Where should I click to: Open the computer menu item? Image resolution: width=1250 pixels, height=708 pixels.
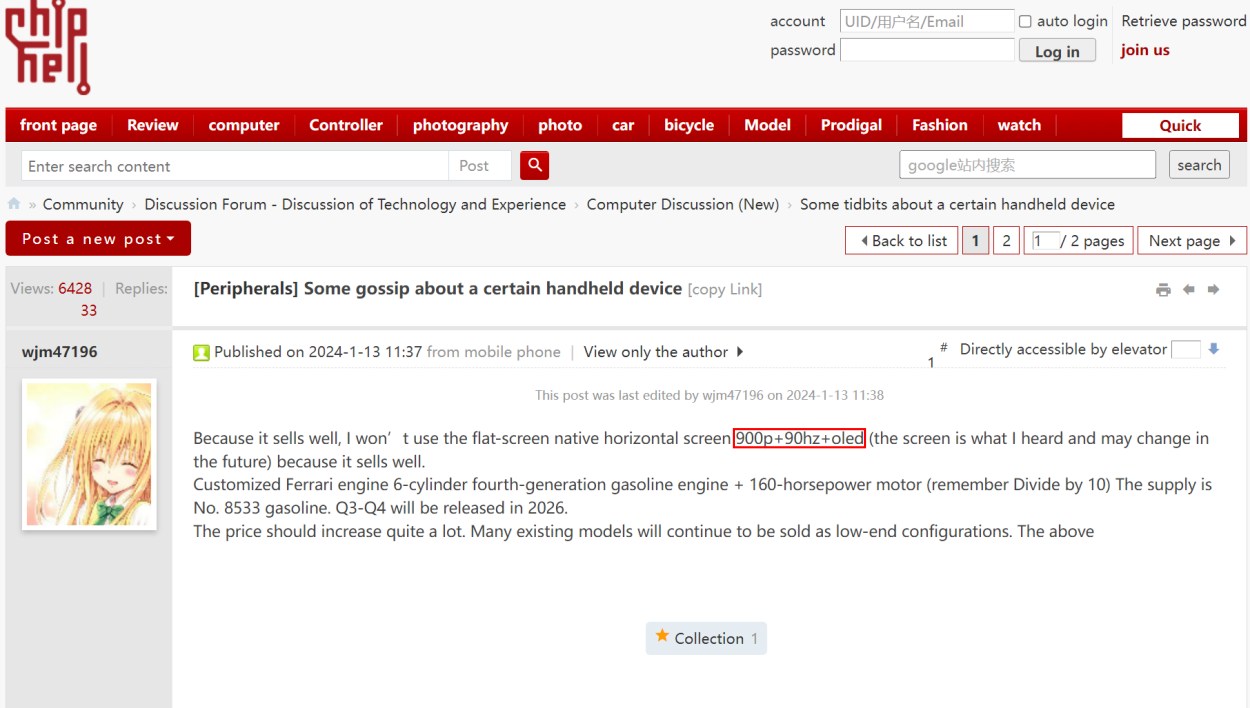pos(243,125)
